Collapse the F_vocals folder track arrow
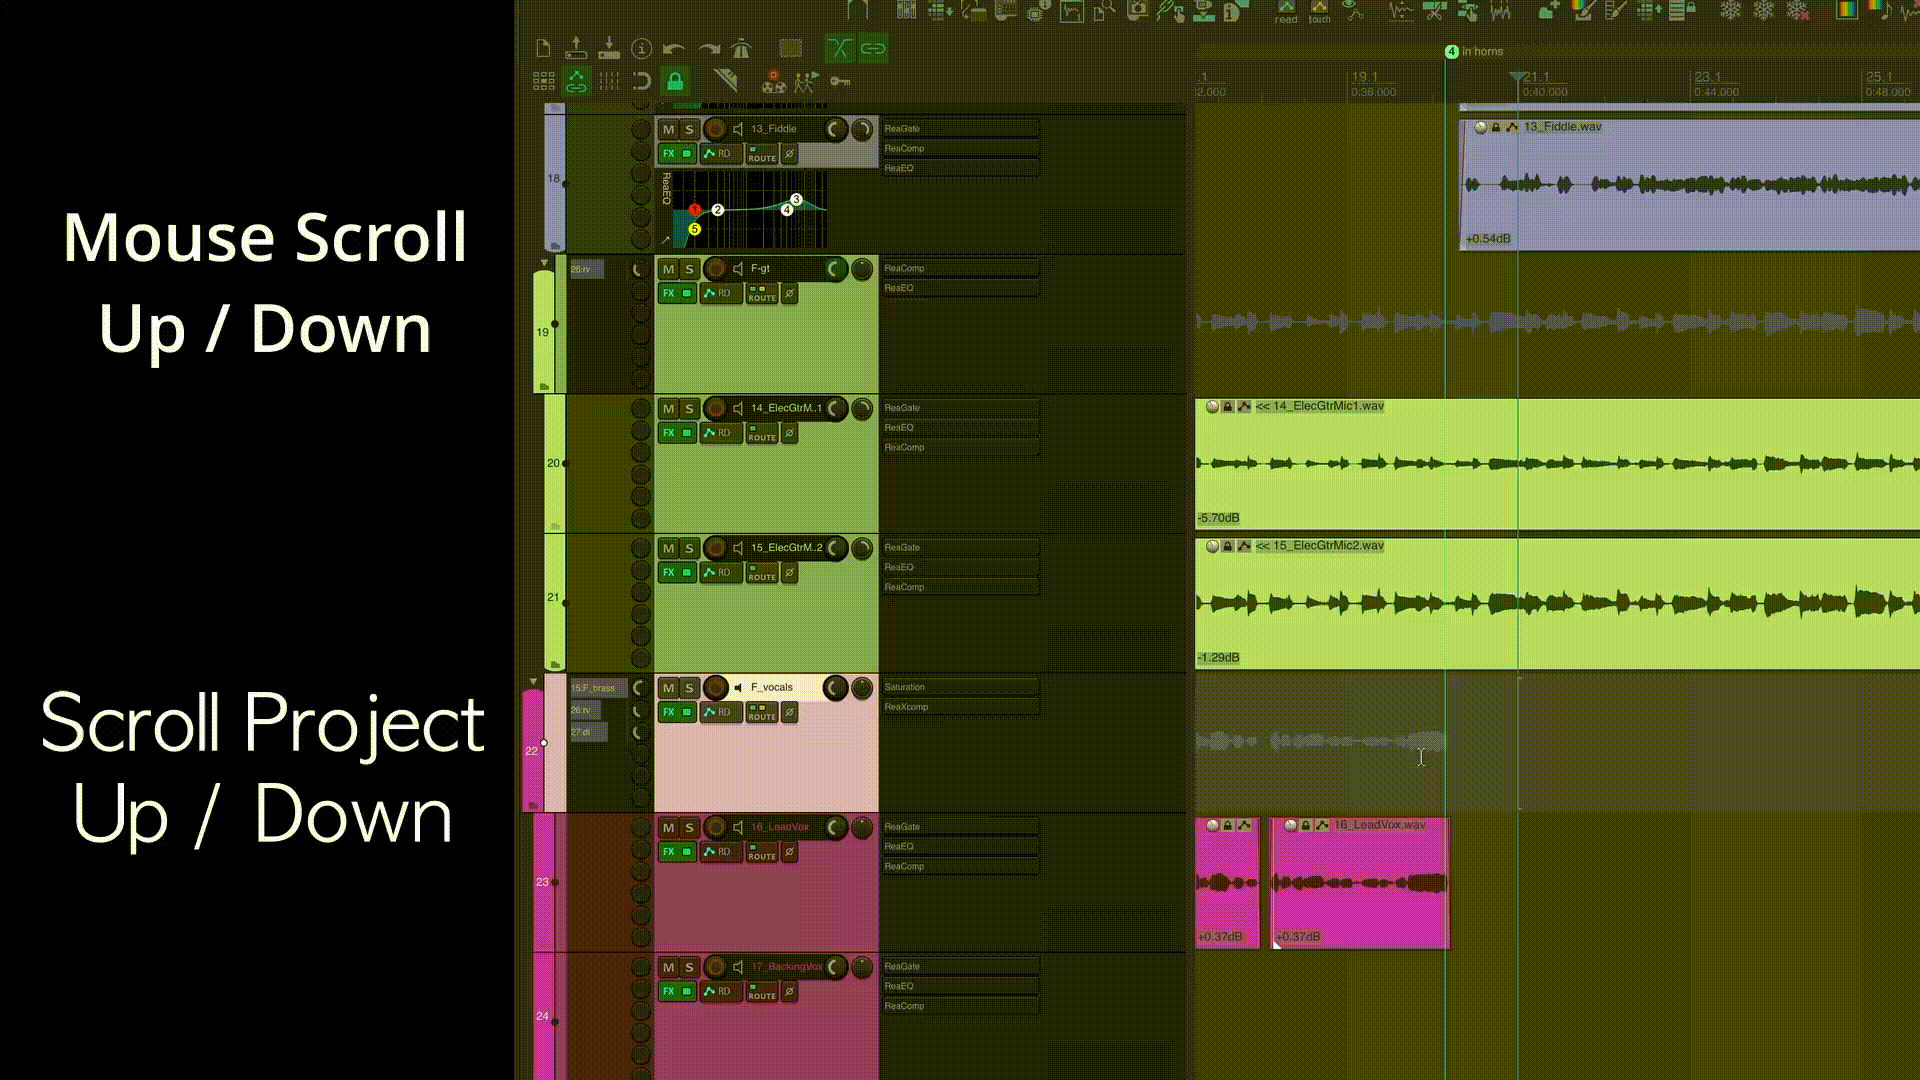This screenshot has width=1920, height=1080. point(533,682)
